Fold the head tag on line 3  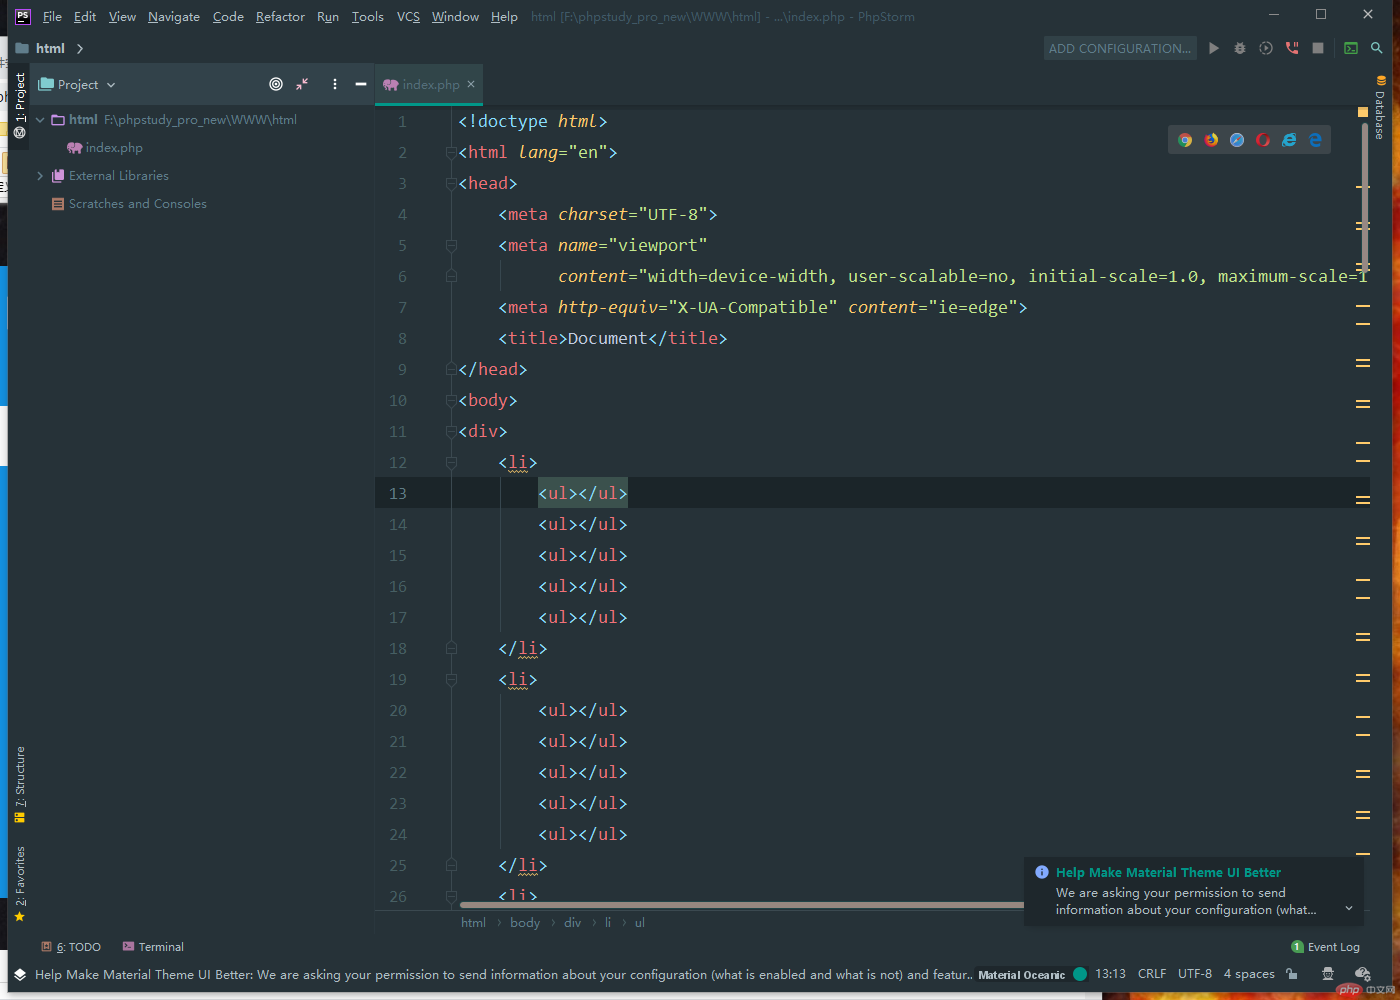(x=451, y=183)
